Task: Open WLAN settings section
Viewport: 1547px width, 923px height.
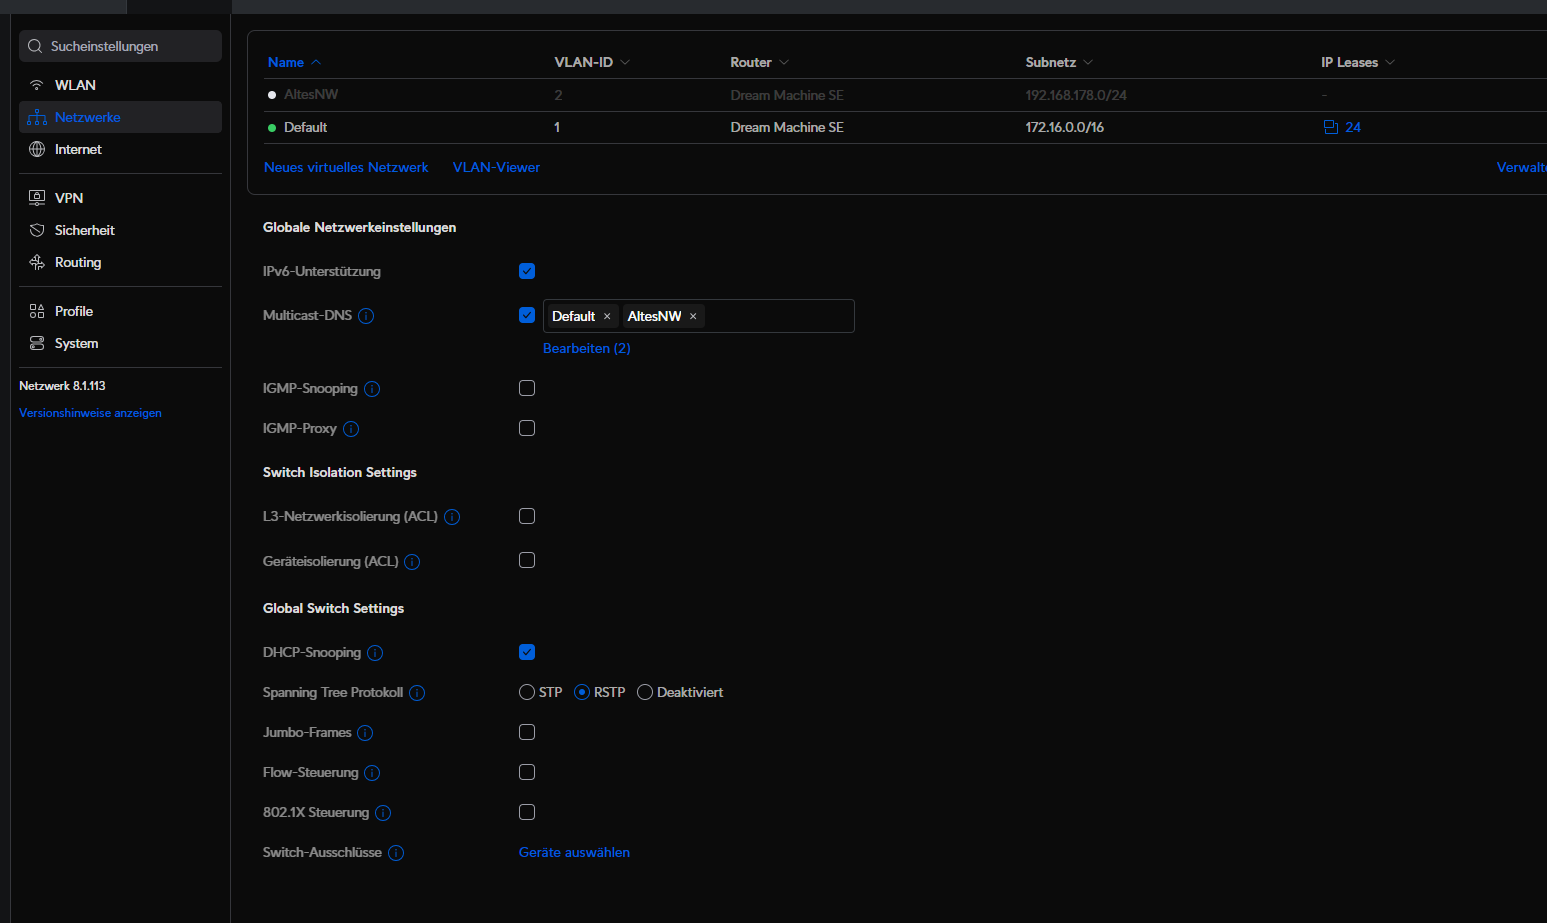Action: pos(120,85)
